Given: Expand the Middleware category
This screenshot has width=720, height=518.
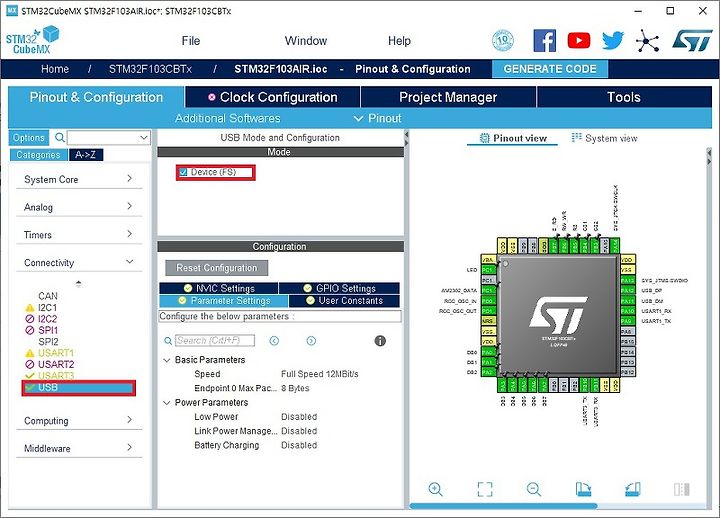Looking at the screenshot, I should [79, 448].
